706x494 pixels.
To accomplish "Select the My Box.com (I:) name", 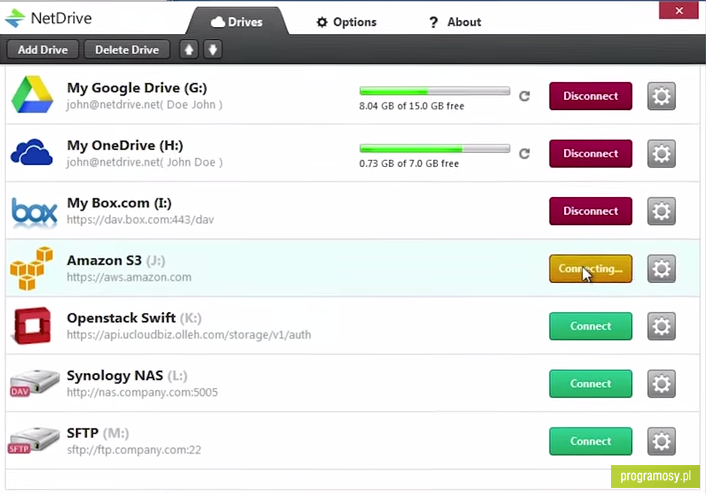I will [x=119, y=203].
